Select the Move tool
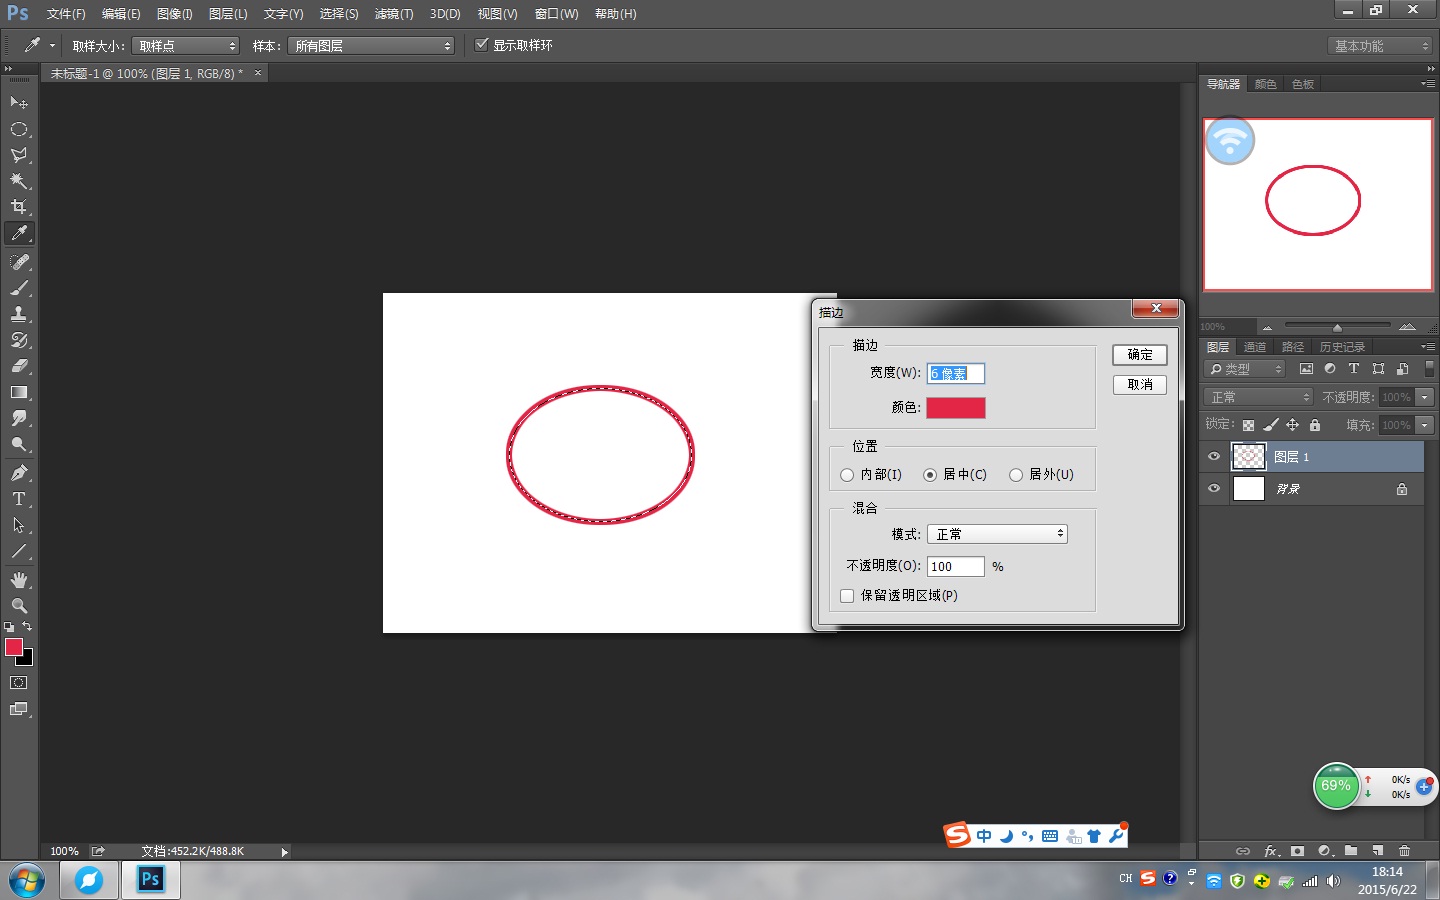 [x=19, y=103]
